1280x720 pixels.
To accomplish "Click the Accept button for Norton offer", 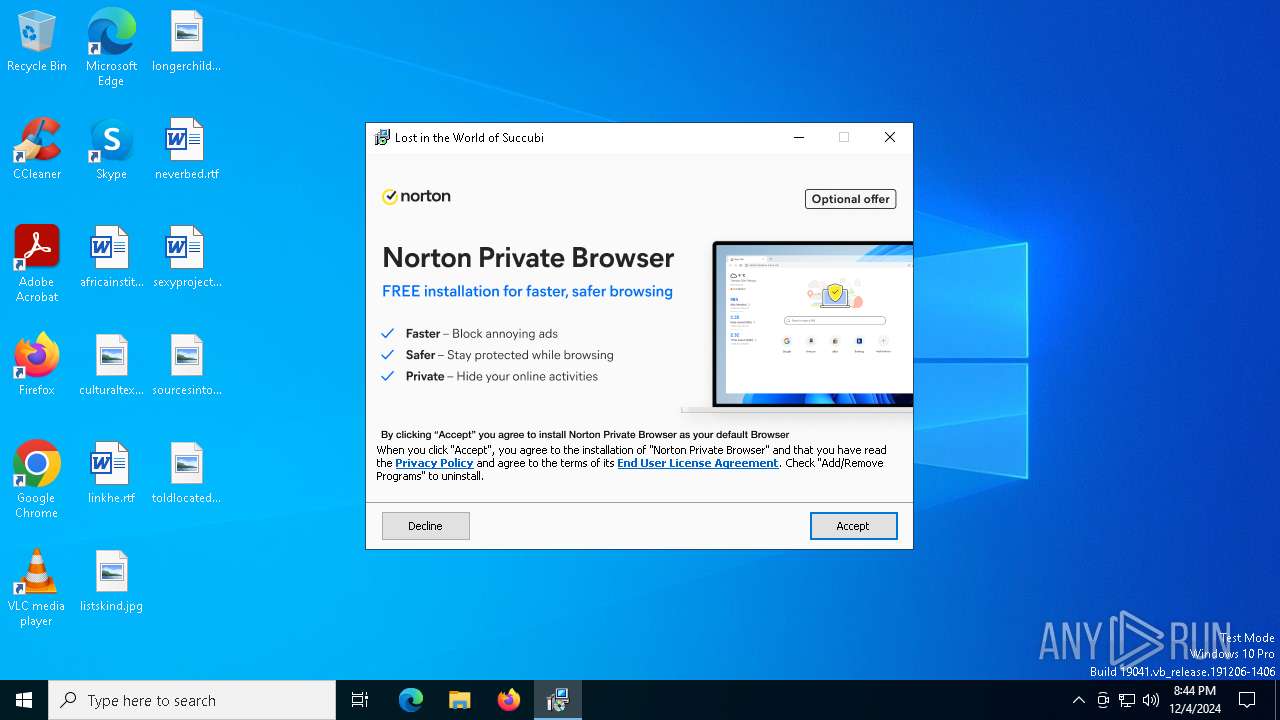I will coord(853,526).
